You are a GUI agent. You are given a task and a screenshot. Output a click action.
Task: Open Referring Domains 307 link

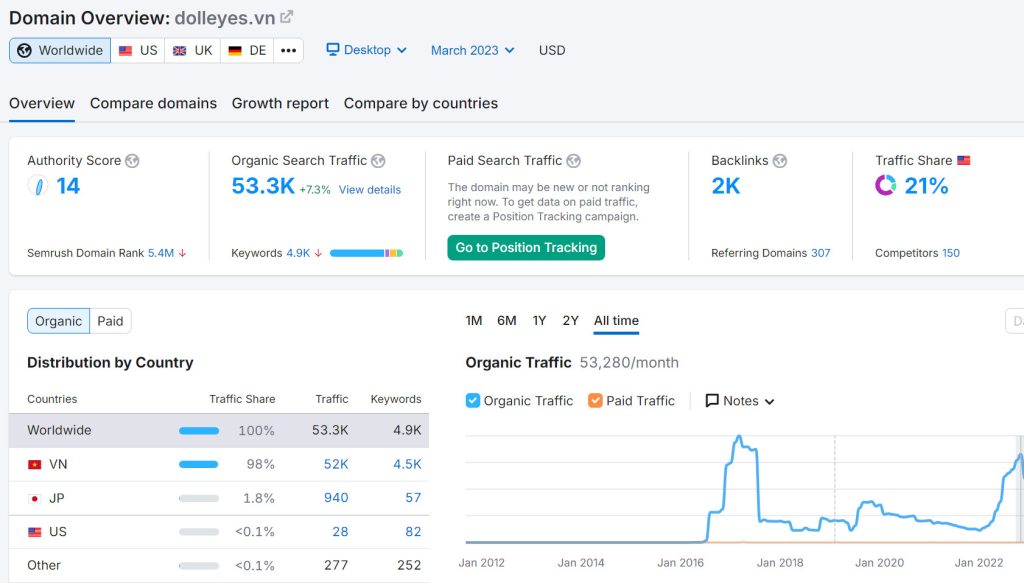820,253
